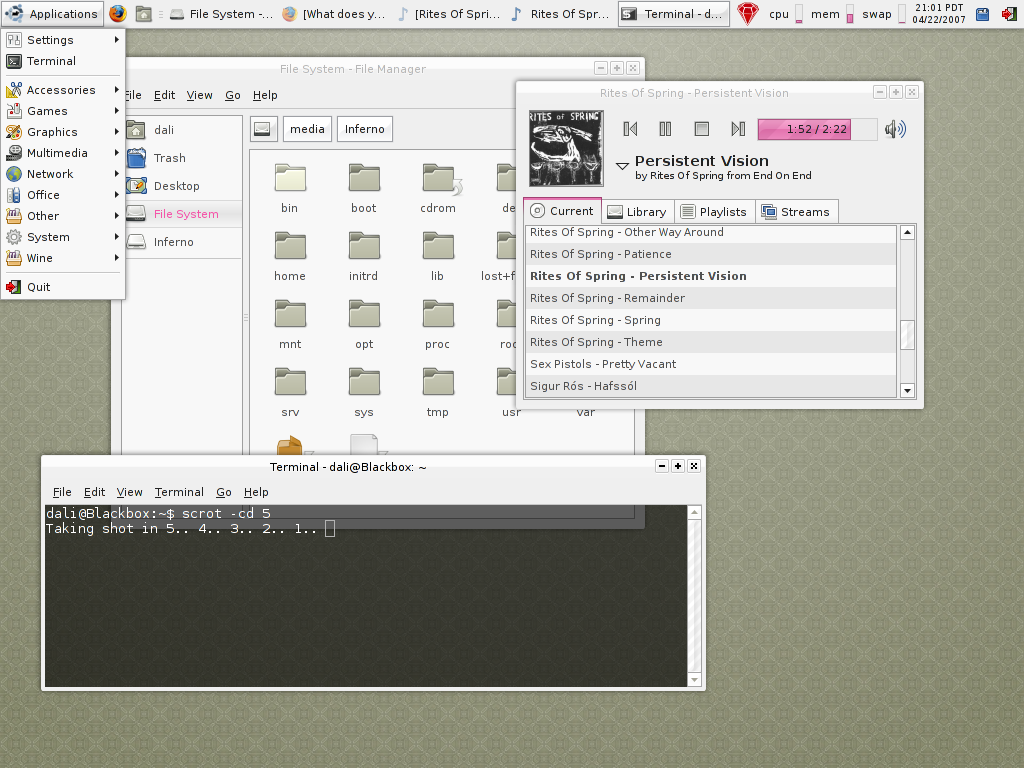Click the media path button
The image size is (1024, 768).
pos(307,129)
